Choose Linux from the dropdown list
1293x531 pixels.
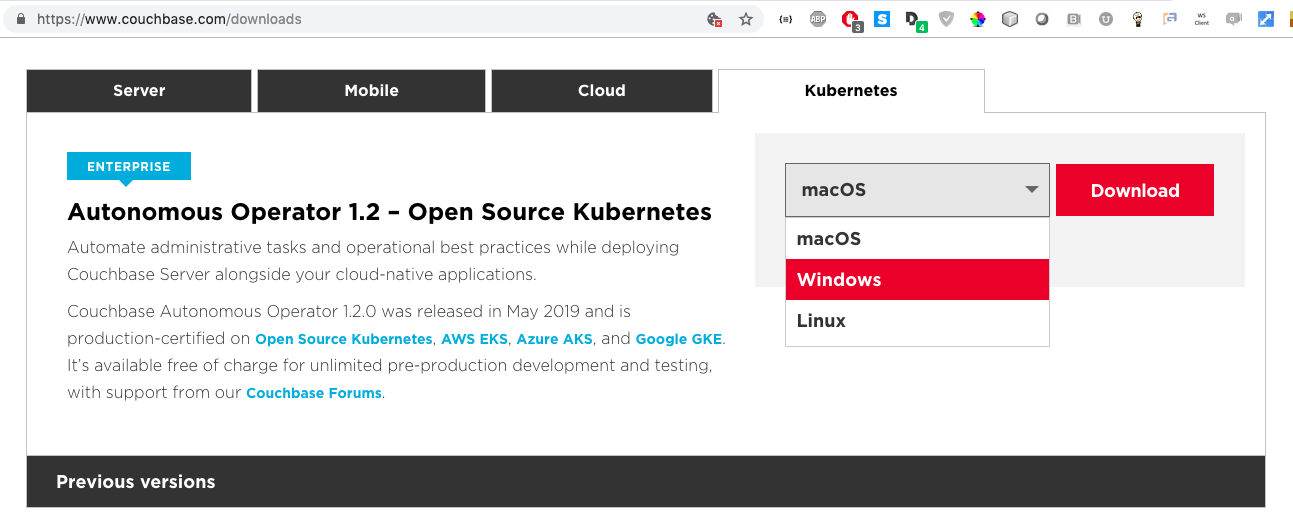pyautogui.click(x=917, y=321)
